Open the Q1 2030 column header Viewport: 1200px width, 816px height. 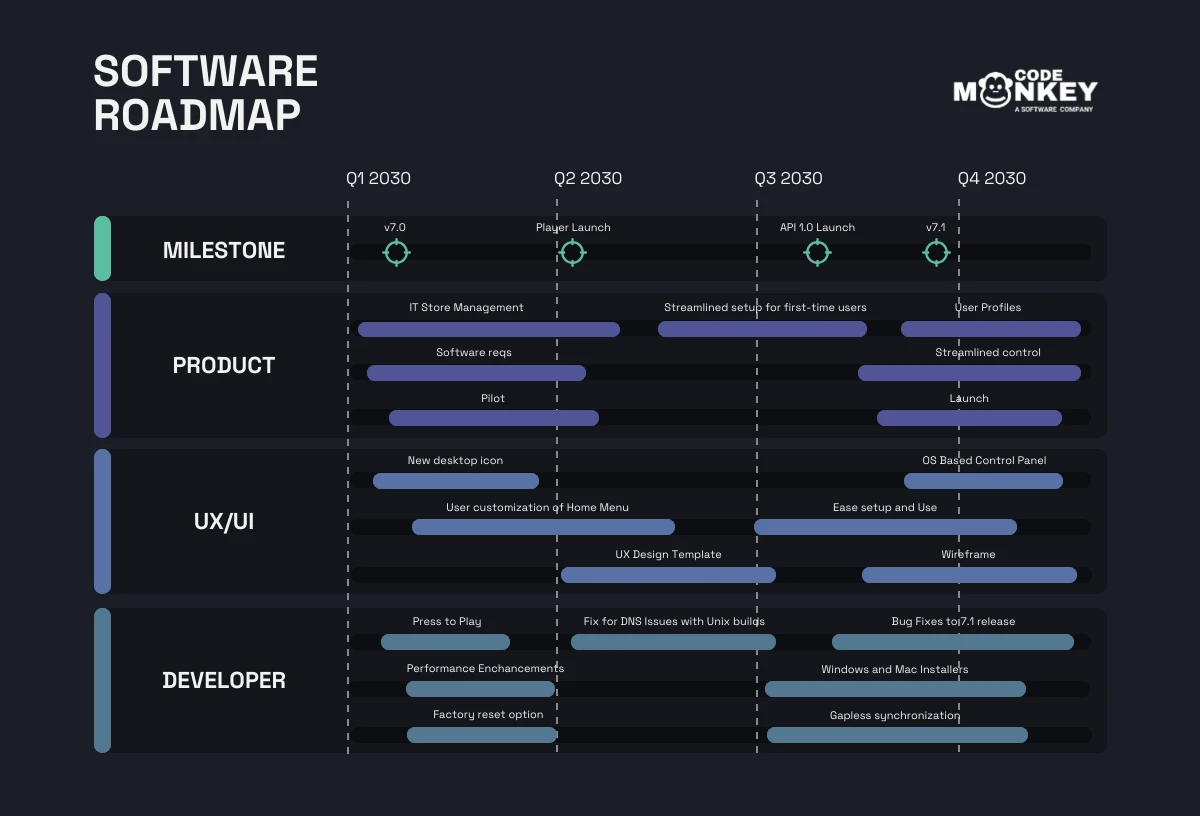click(377, 178)
